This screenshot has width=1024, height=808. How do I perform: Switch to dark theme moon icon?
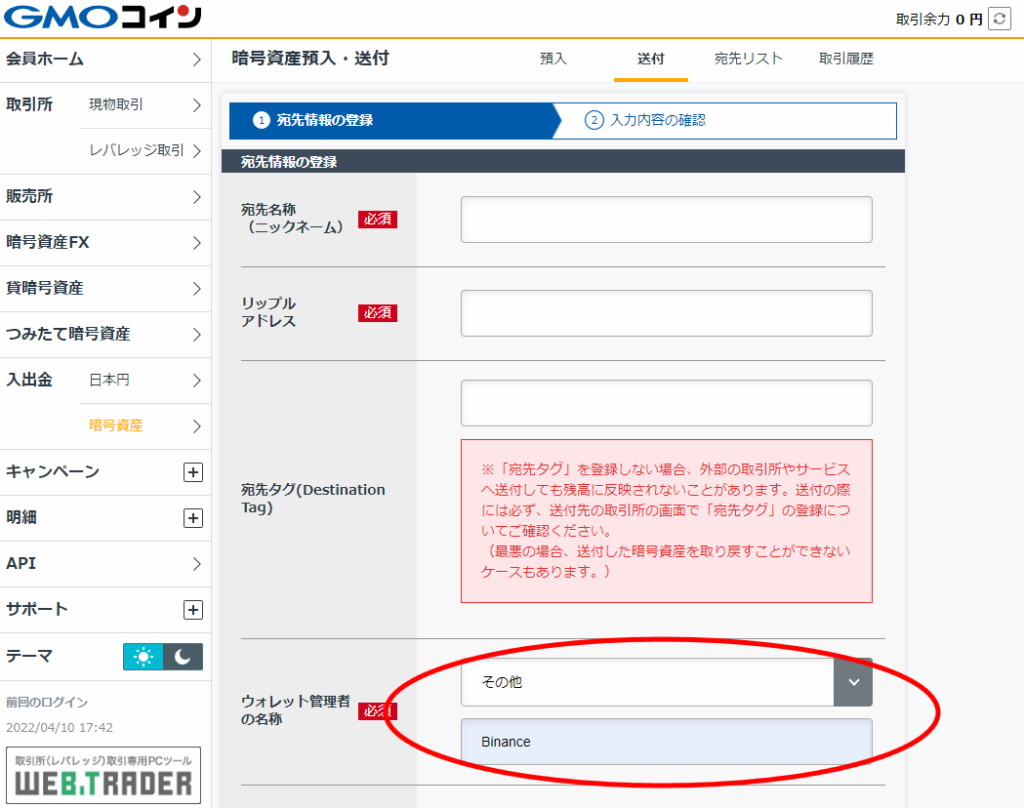[x=183, y=656]
